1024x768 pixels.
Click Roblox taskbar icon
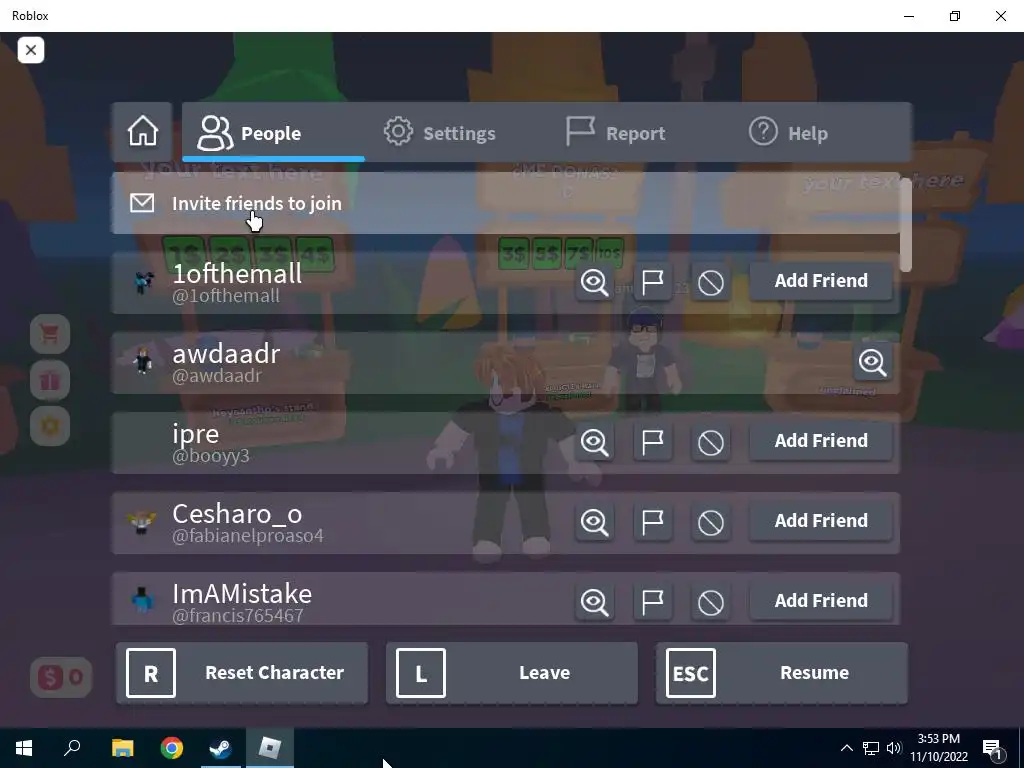270,748
